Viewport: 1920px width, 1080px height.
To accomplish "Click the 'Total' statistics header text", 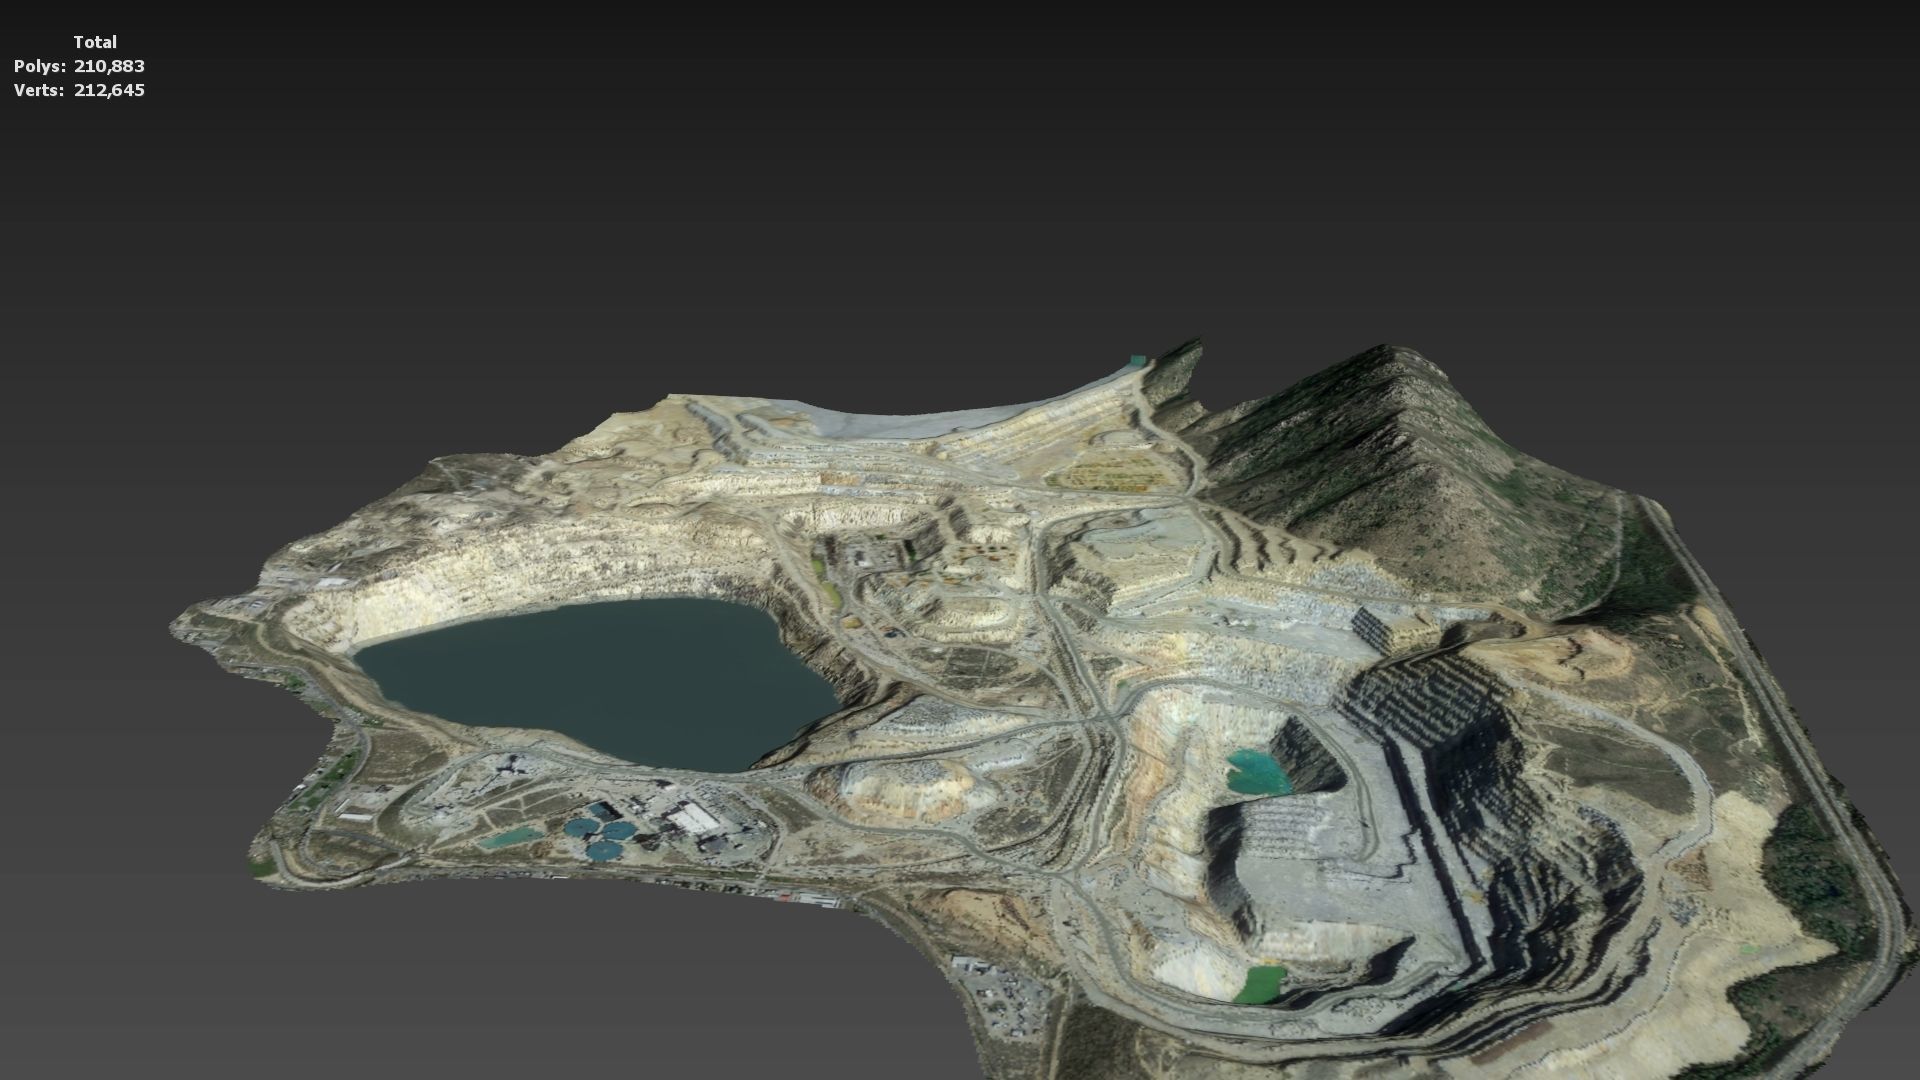I will 95,42.
